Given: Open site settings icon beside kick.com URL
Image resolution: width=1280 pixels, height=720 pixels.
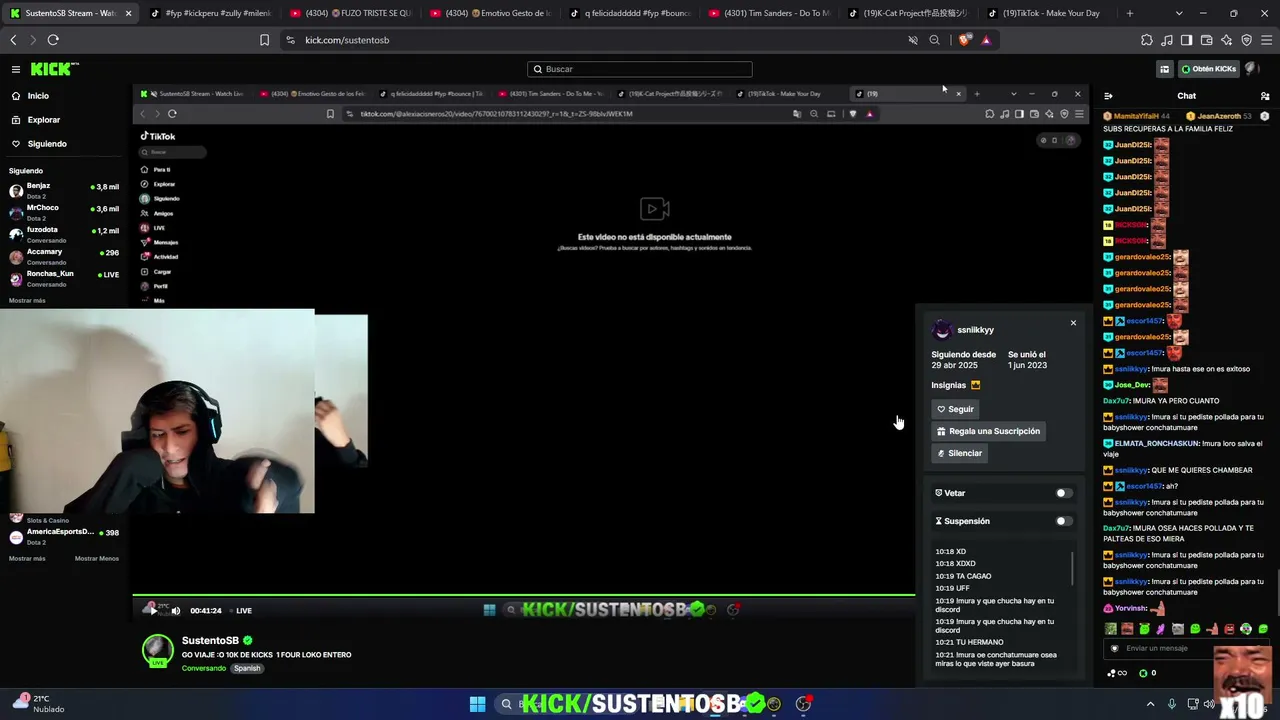Looking at the screenshot, I should [x=290, y=40].
